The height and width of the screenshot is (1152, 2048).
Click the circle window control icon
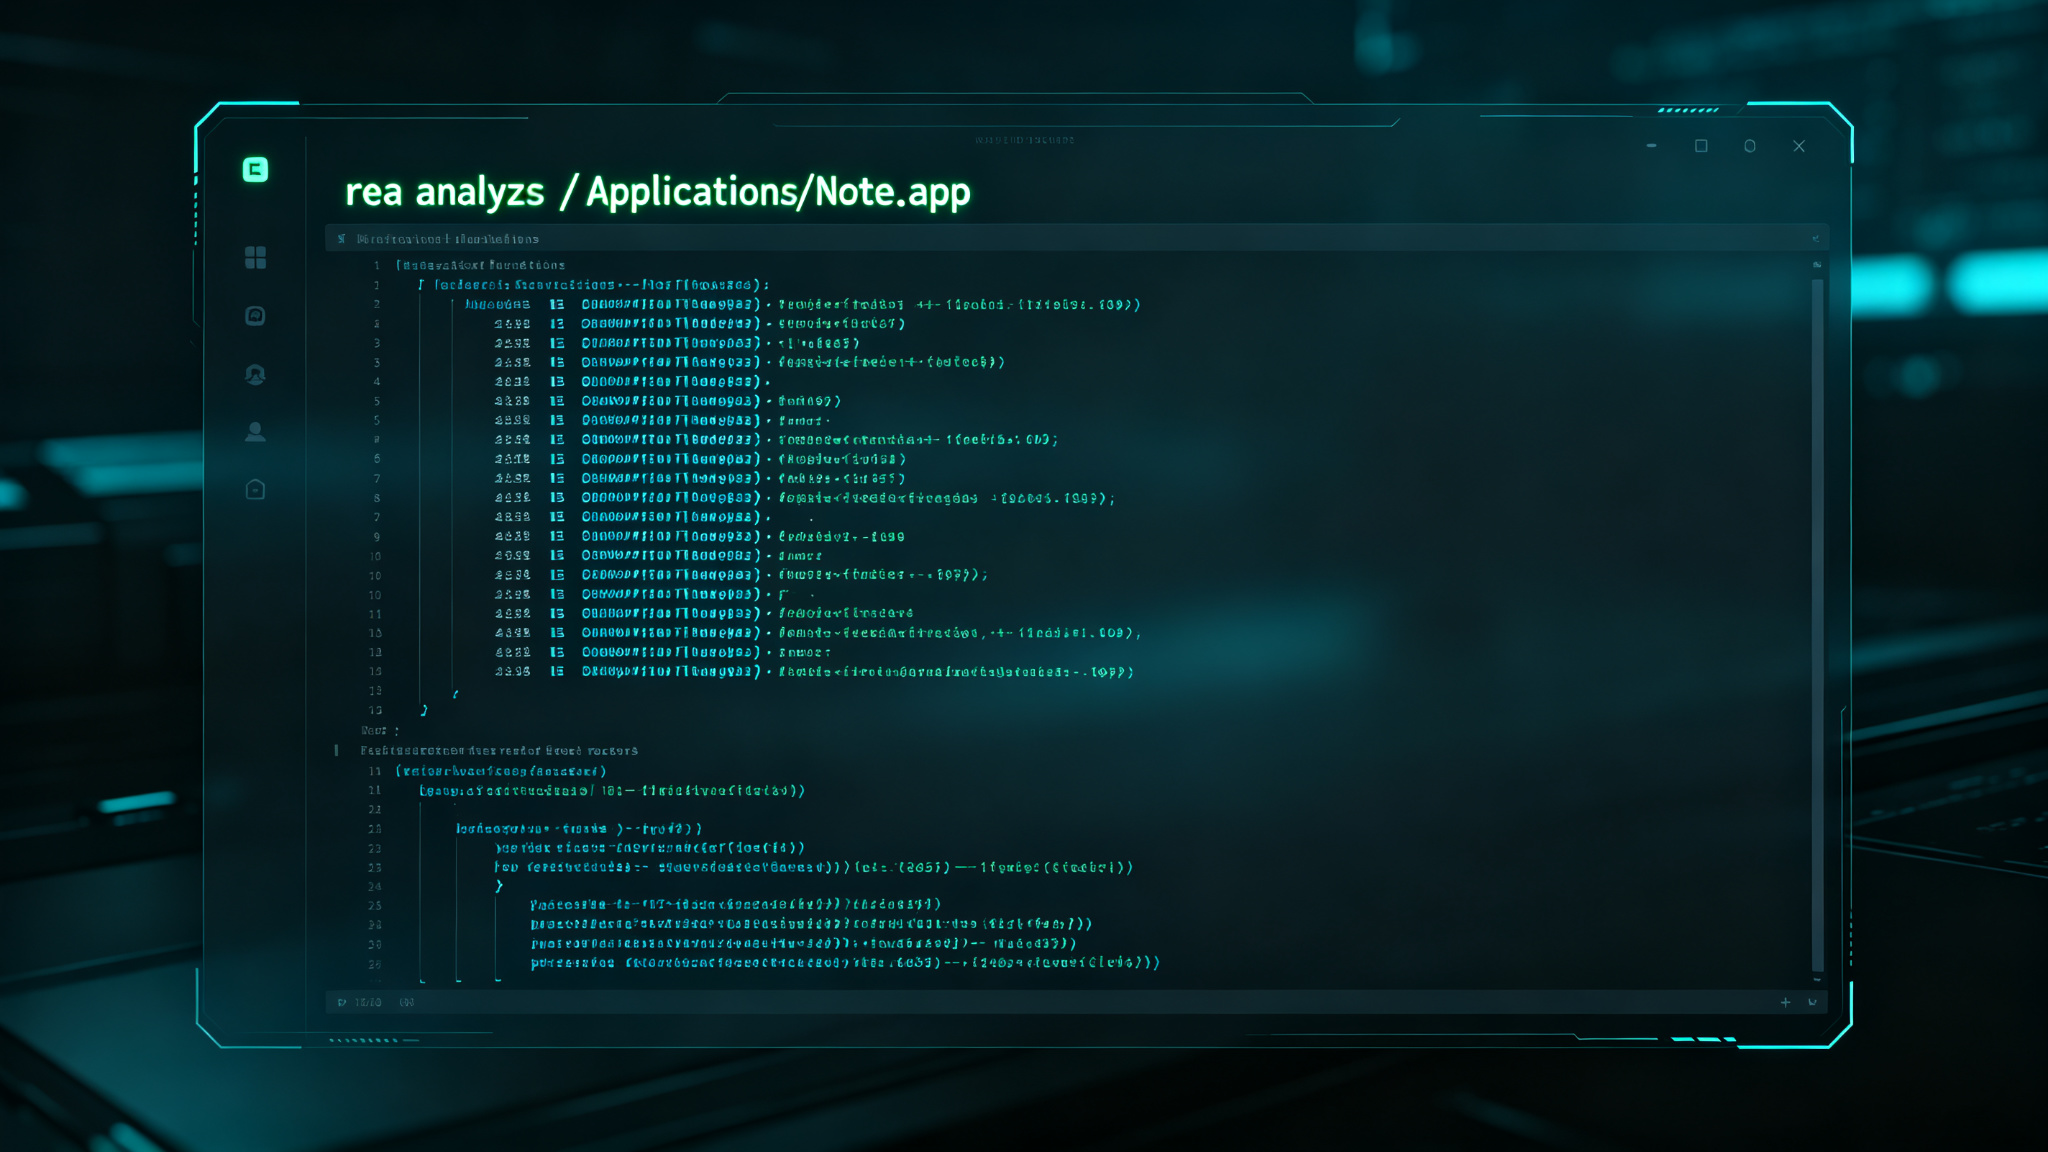pyautogui.click(x=1750, y=146)
